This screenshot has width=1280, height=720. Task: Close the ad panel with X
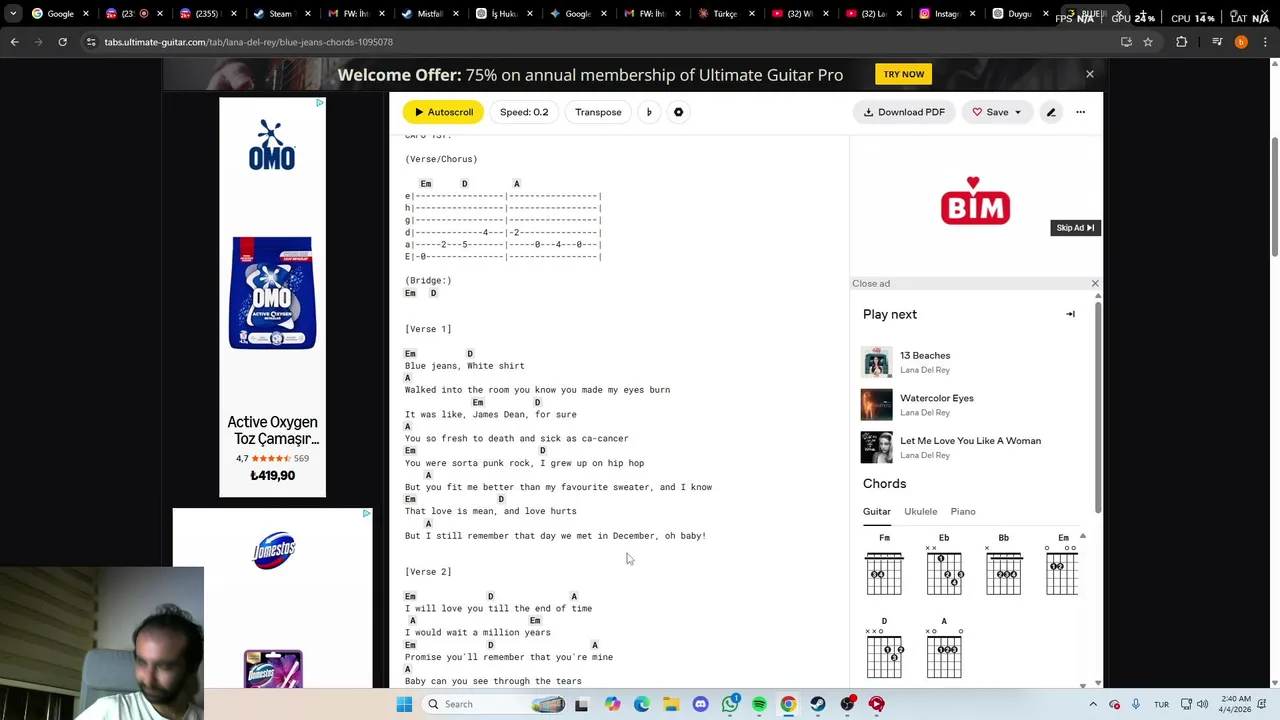[1095, 284]
